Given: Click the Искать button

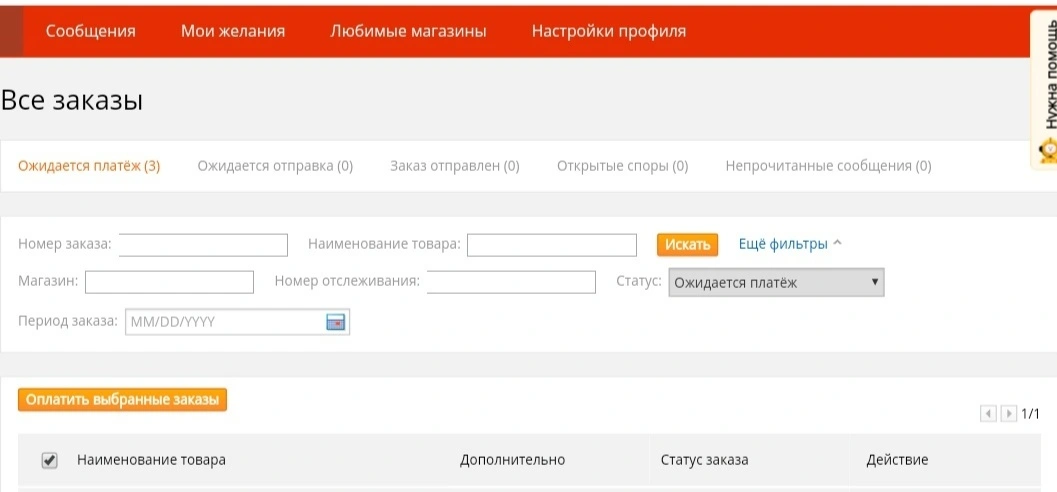Looking at the screenshot, I should [x=688, y=244].
